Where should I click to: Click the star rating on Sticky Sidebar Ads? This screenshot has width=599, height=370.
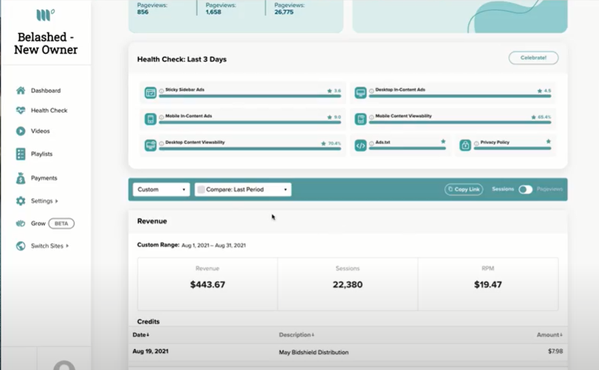[x=334, y=91]
